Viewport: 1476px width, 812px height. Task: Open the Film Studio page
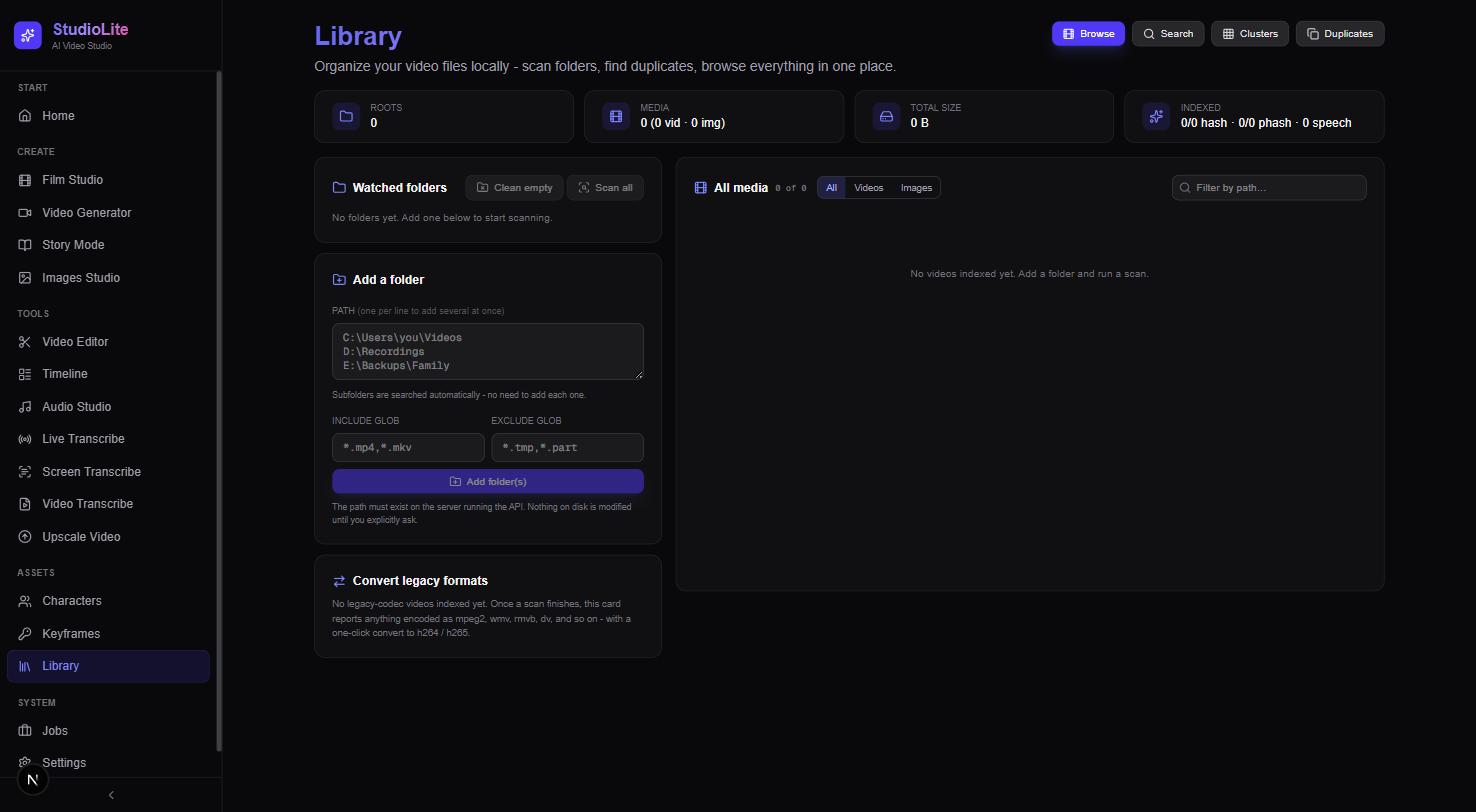point(108,180)
